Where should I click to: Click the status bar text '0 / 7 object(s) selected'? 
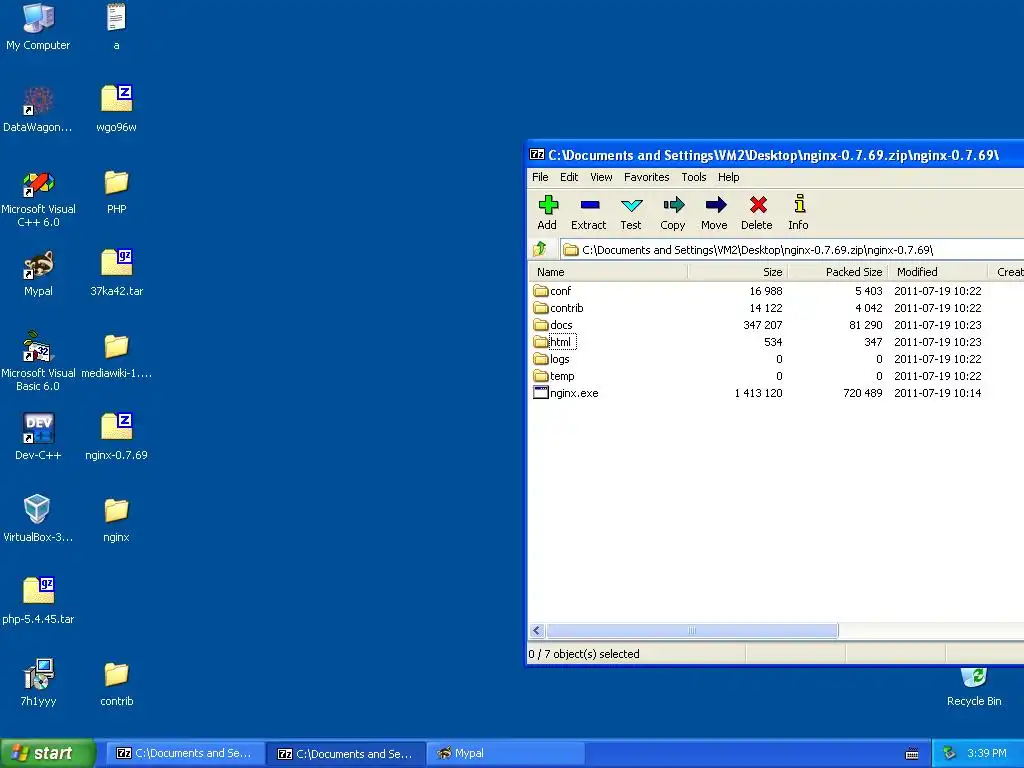tap(584, 654)
